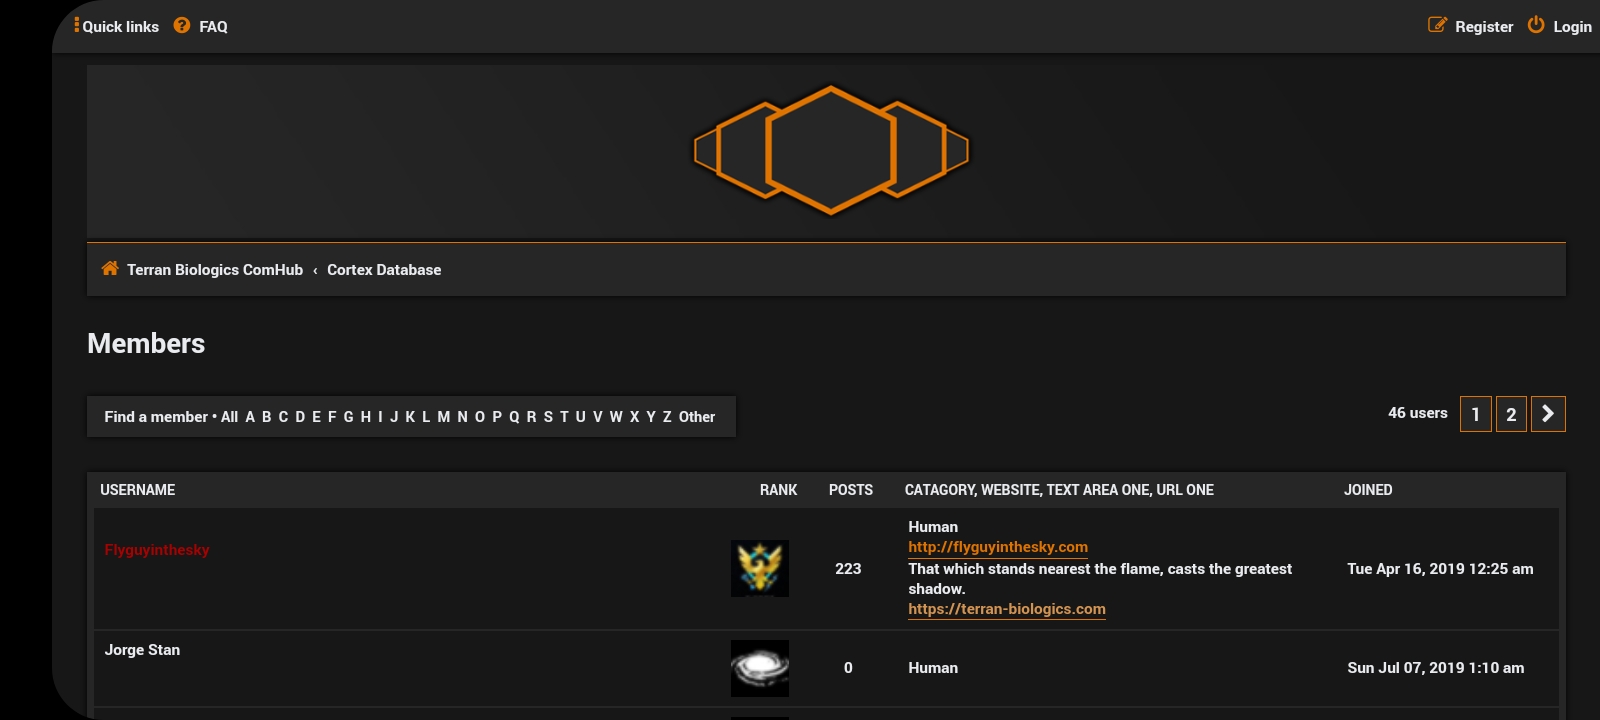Click the Register pencil icon
Image resolution: width=1600 pixels, height=720 pixels.
point(1437,26)
